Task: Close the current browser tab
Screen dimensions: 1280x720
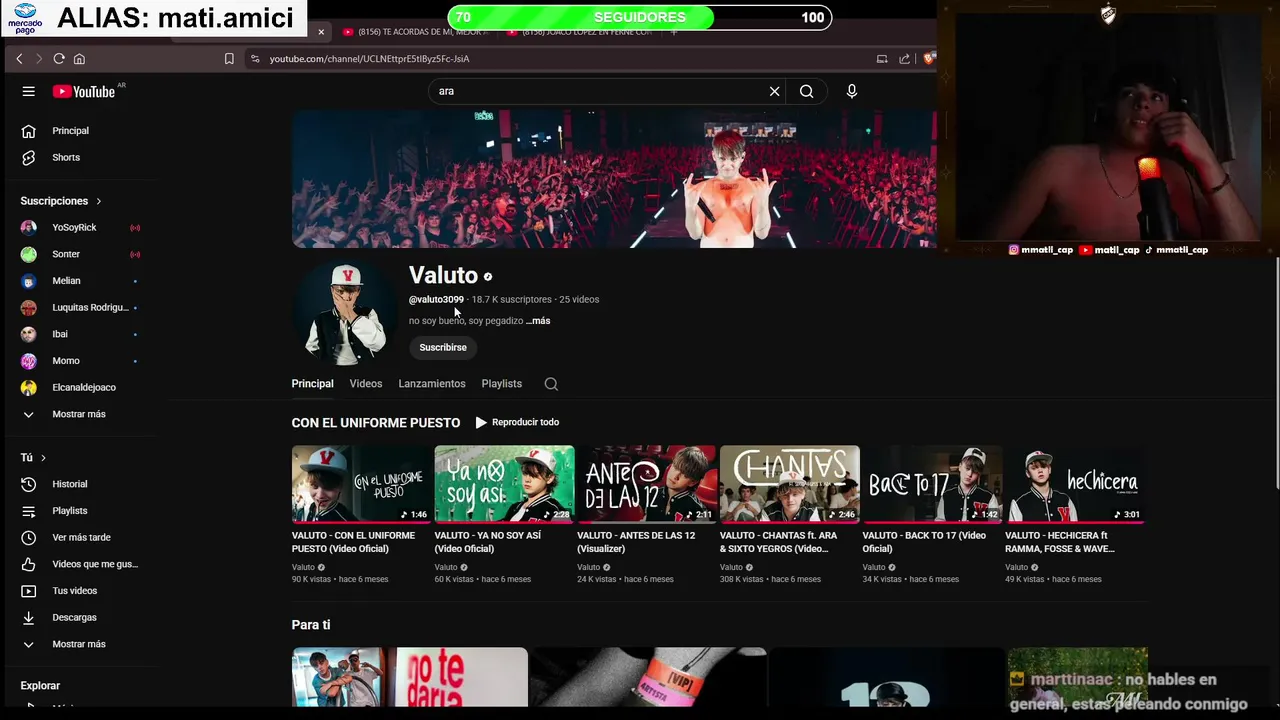Action: pyautogui.click(x=321, y=32)
